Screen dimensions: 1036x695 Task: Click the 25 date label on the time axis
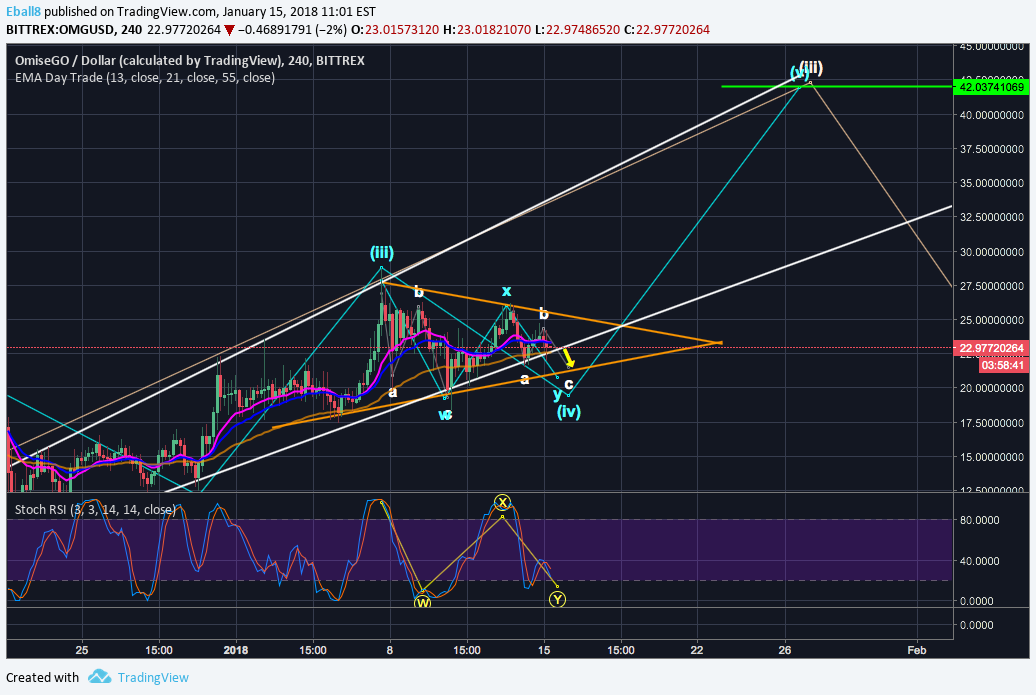tap(81, 650)
